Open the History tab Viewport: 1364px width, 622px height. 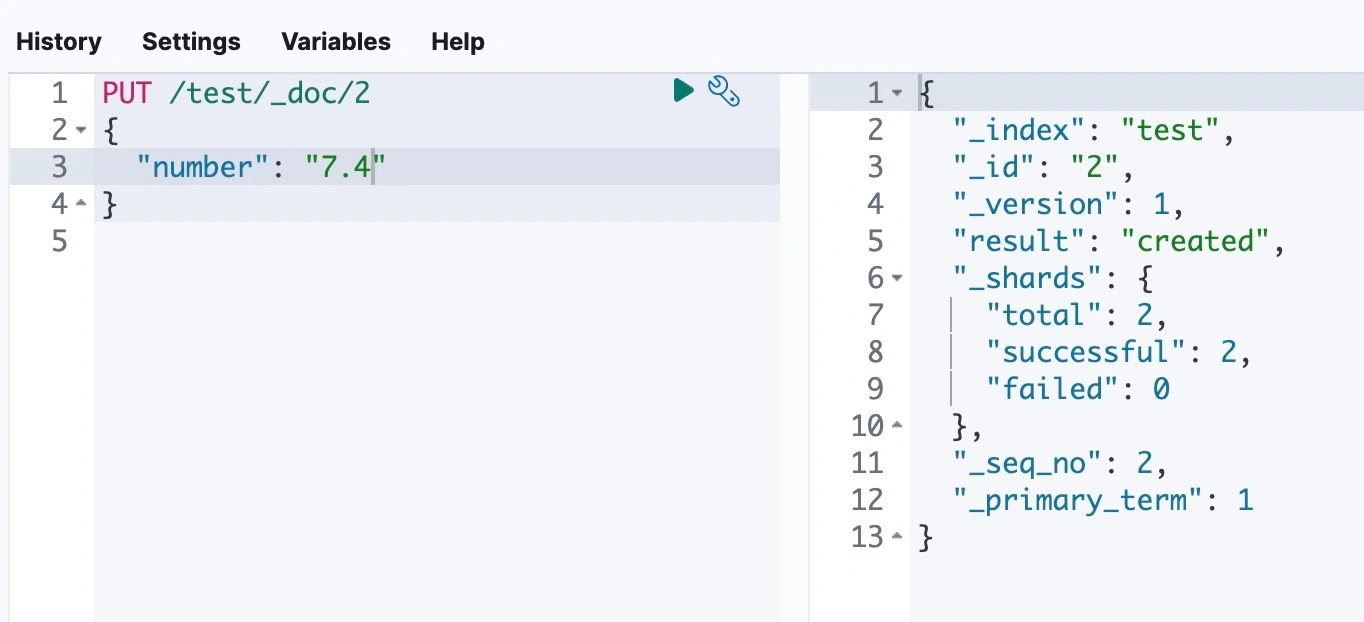[x=59, y=42]
